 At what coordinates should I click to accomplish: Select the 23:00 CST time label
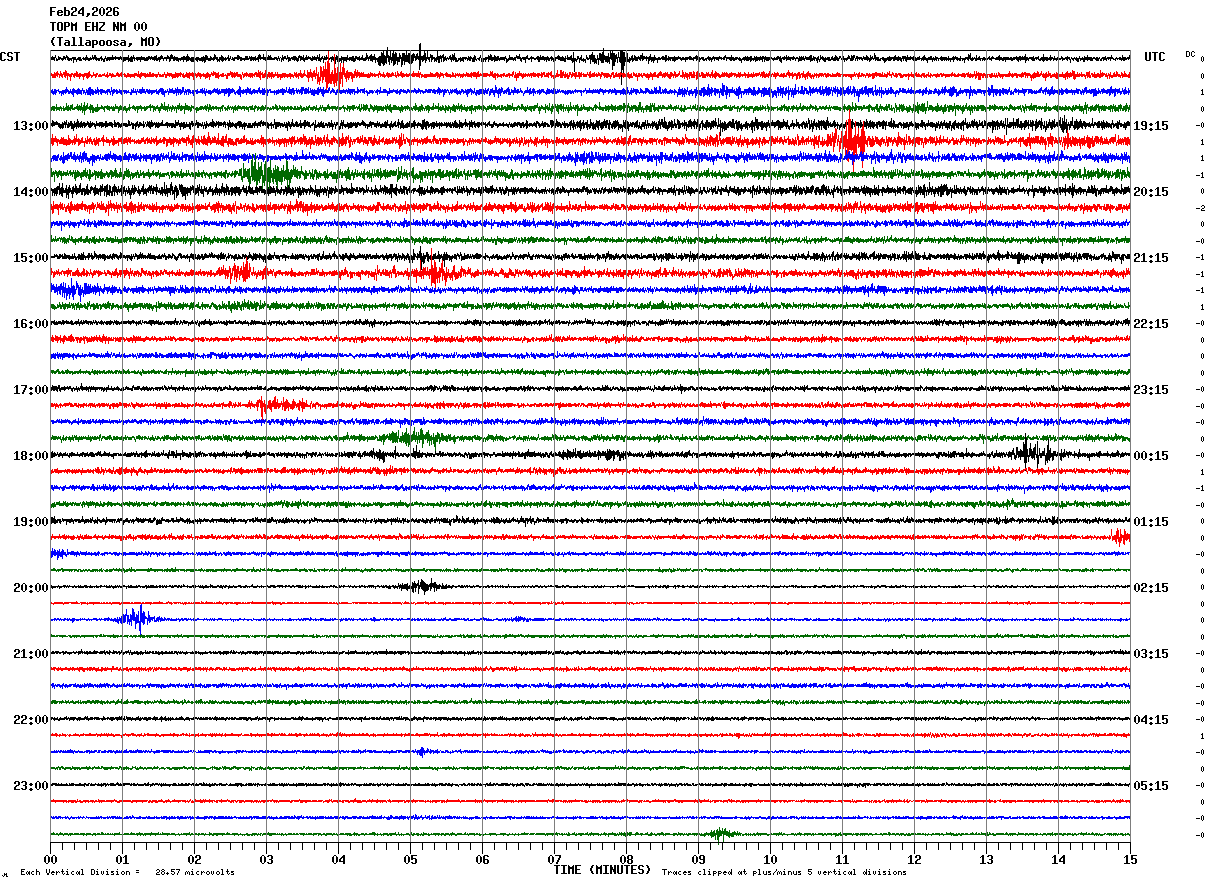pos(30,786)
